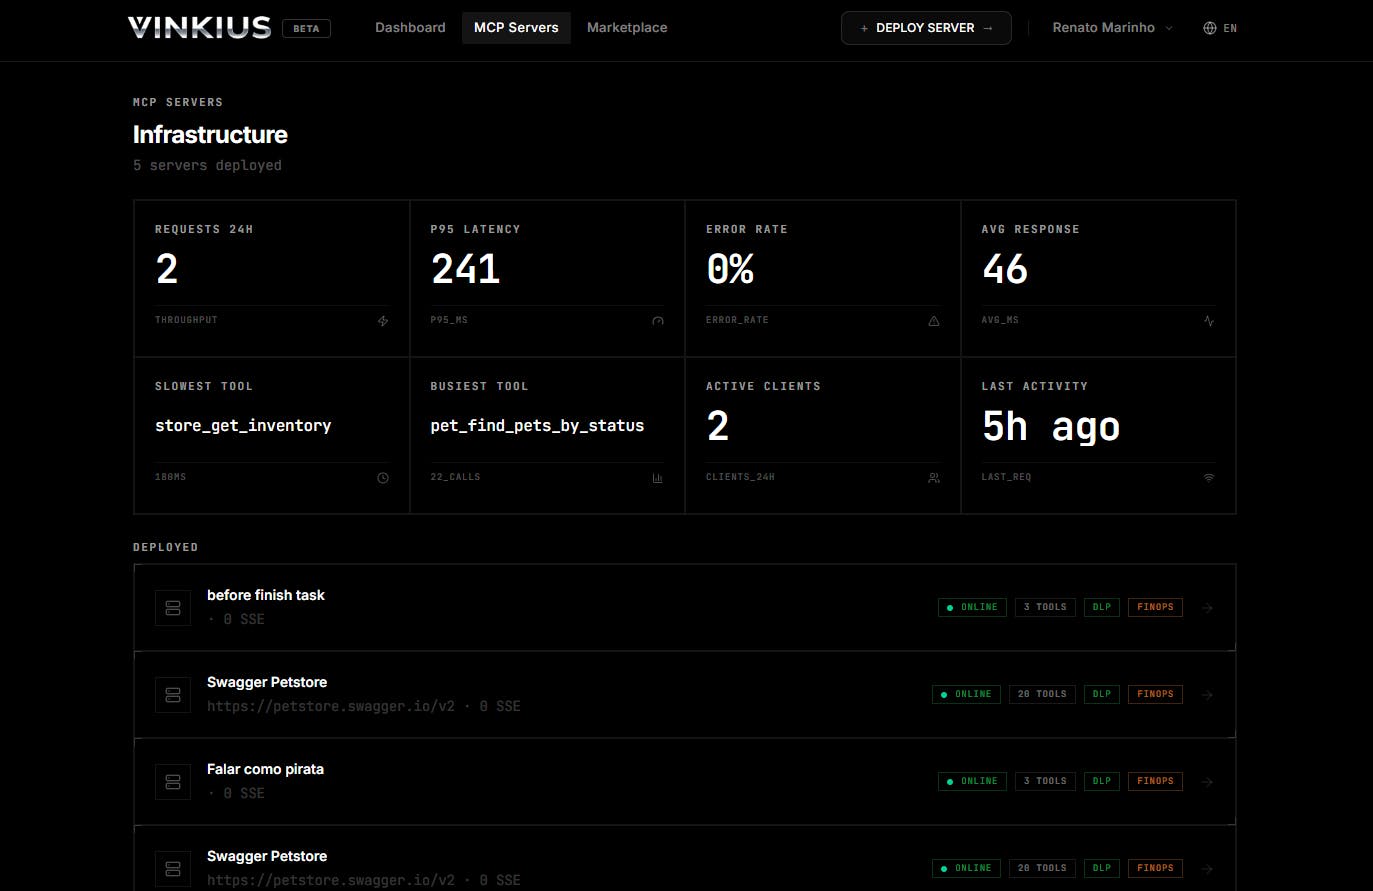
Task: Click ONLINE badge on Falar como pirata
Action: click(972, 781)
